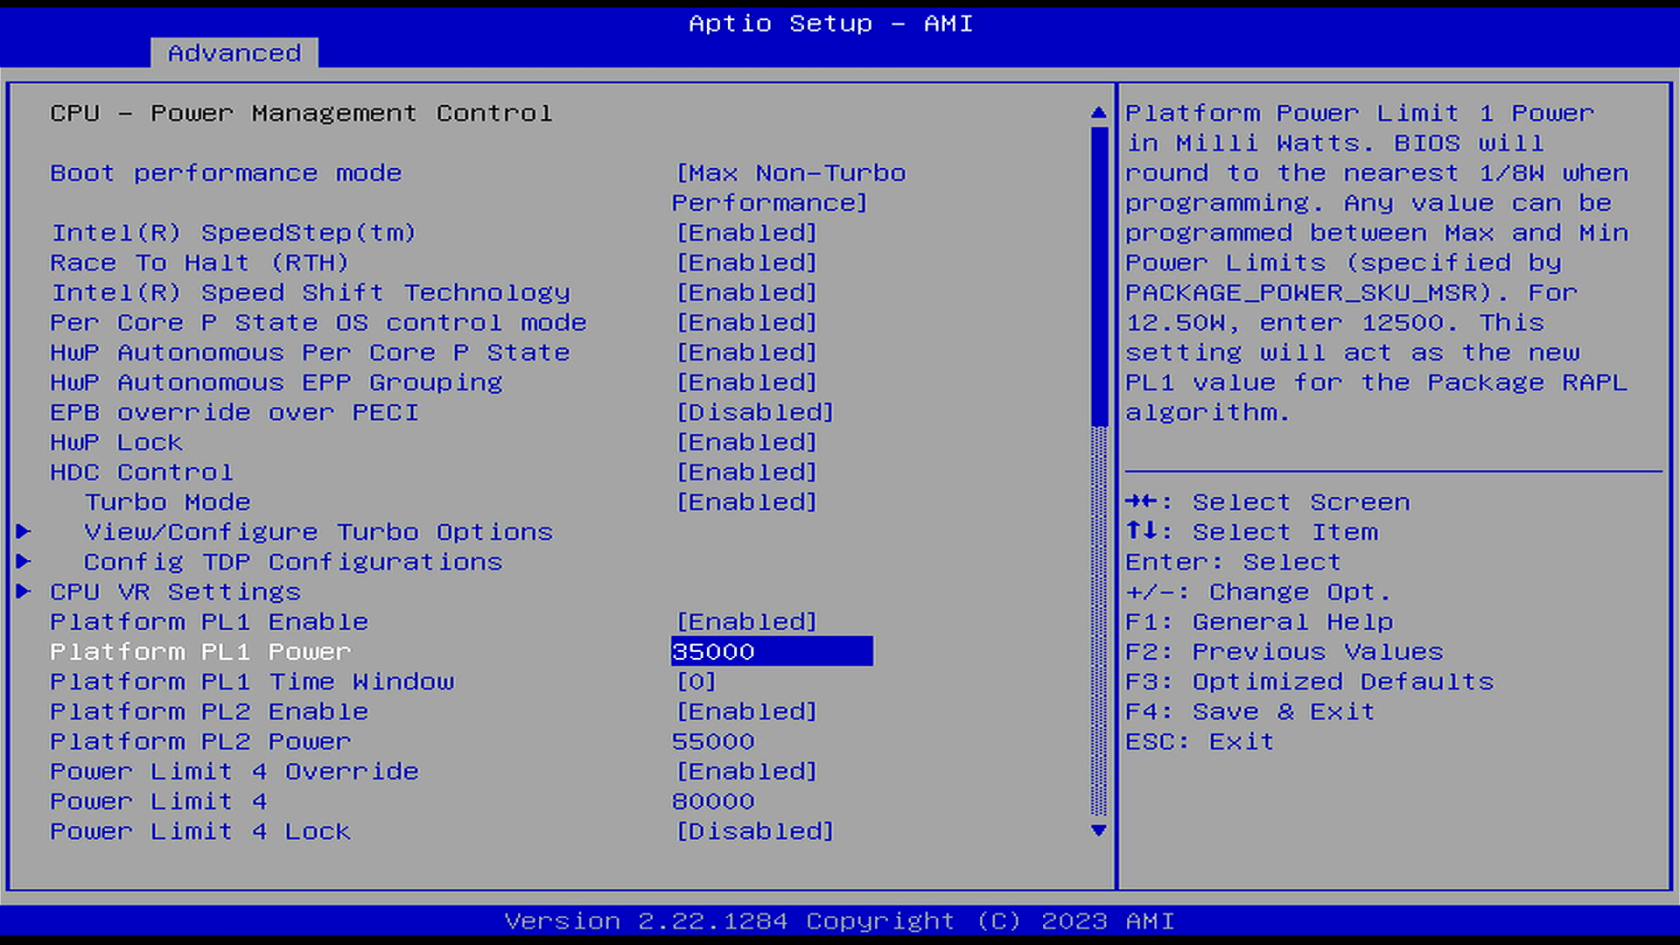The image size is (1680, 945).
Task: Click the scrollbar up arrow
Action: 1098,113
